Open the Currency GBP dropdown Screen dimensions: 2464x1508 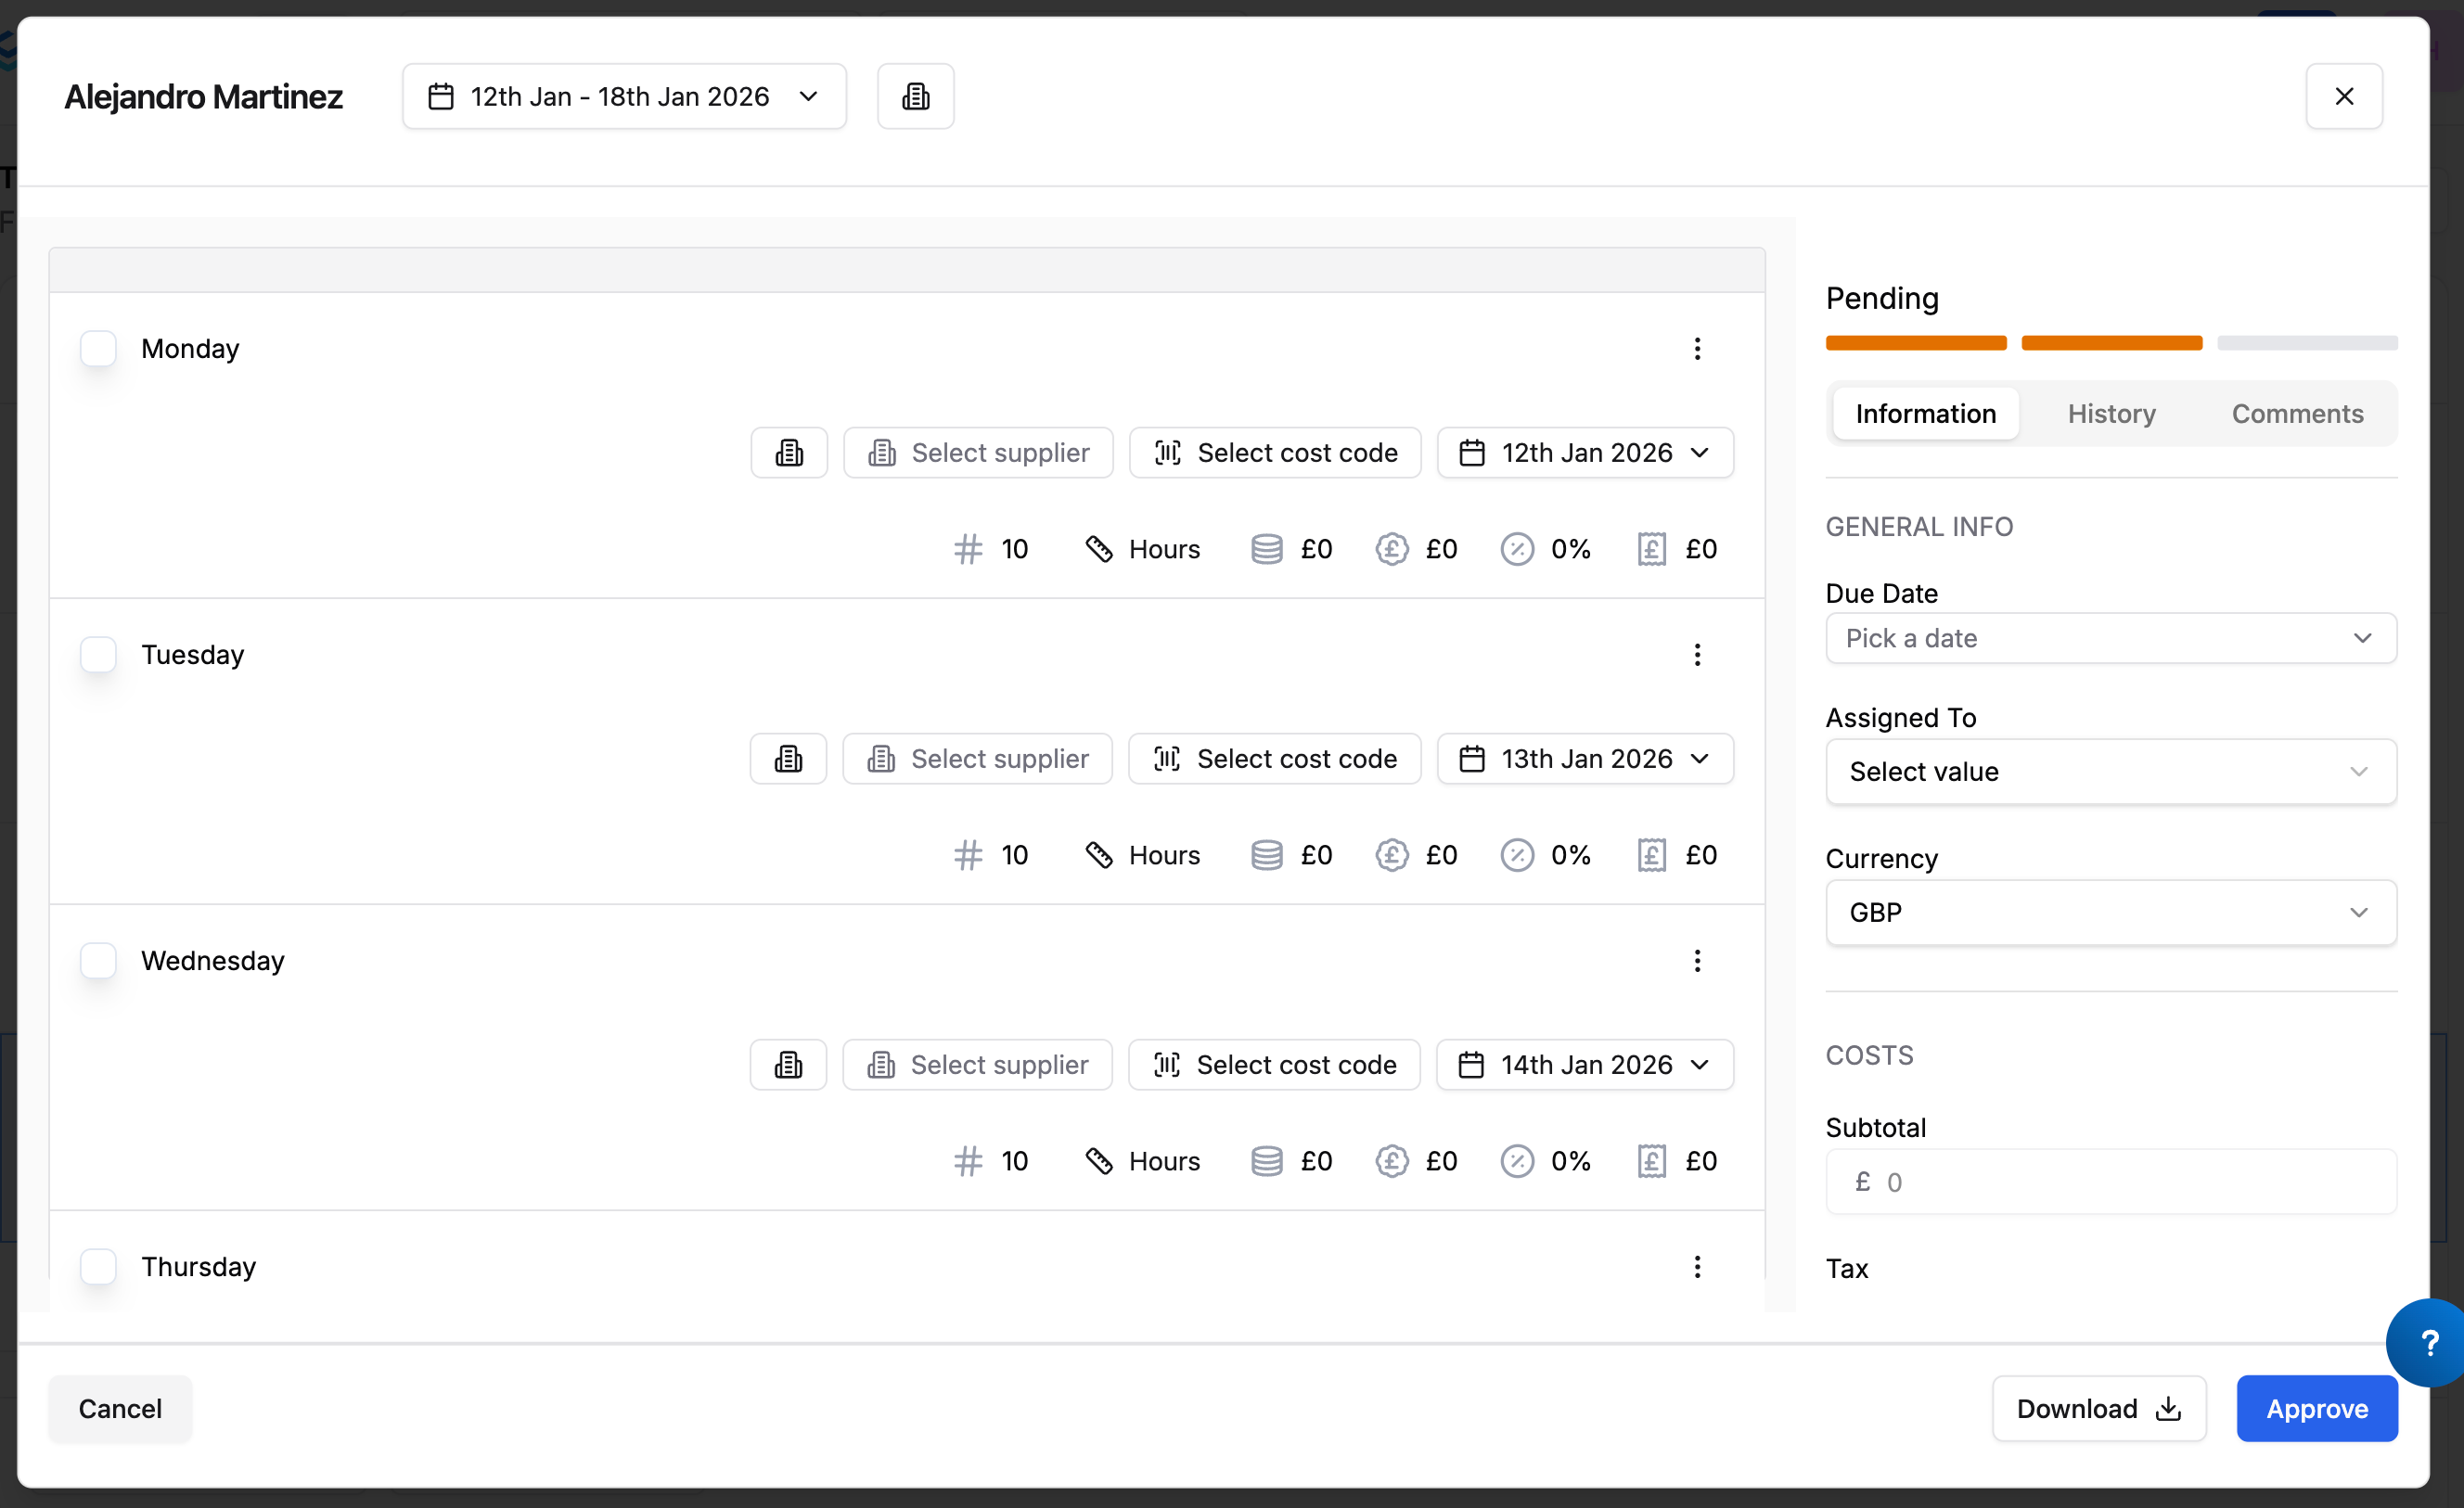pos(2111,912)
